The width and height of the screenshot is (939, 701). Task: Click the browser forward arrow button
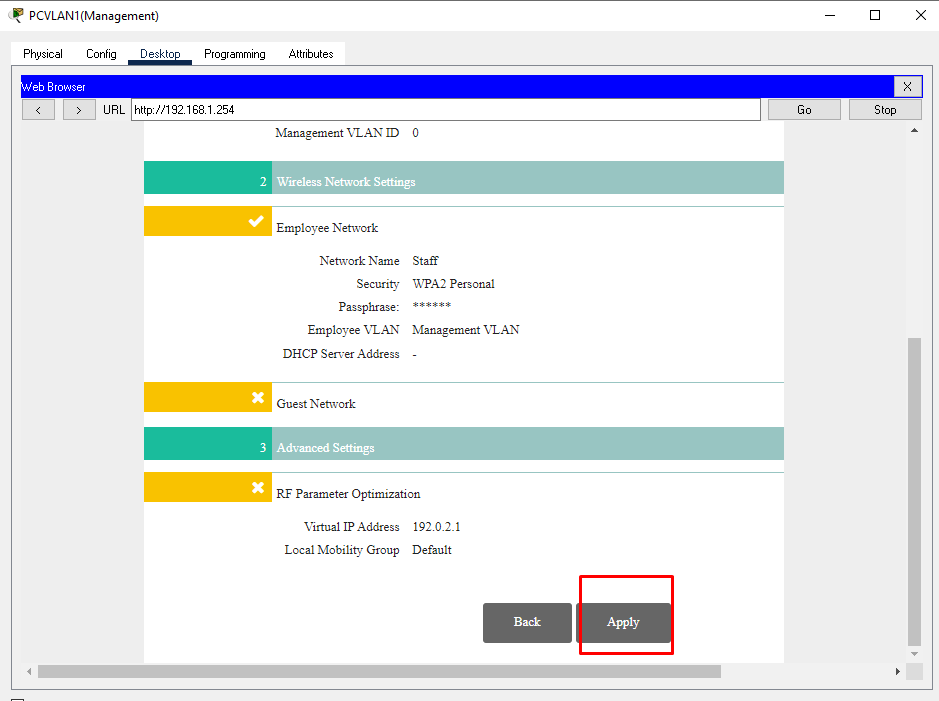click(x=78, y=110)
